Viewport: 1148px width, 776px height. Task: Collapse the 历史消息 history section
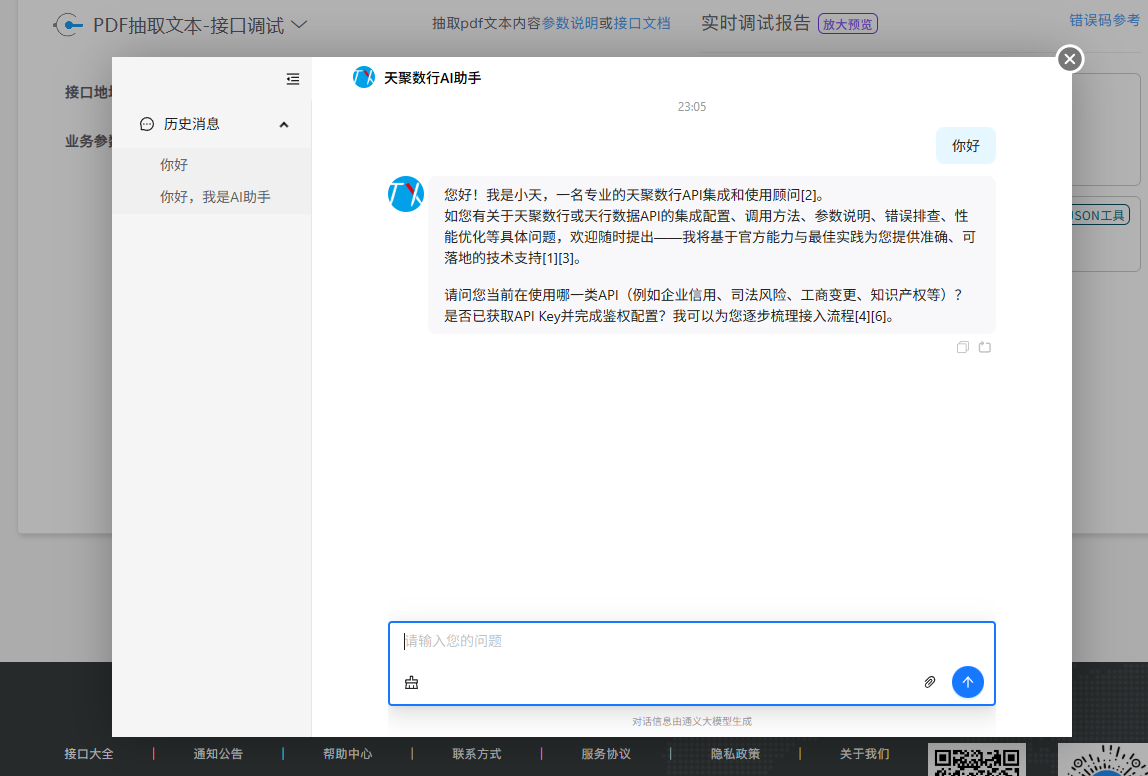pyautogui.click(x=284, y=124)
